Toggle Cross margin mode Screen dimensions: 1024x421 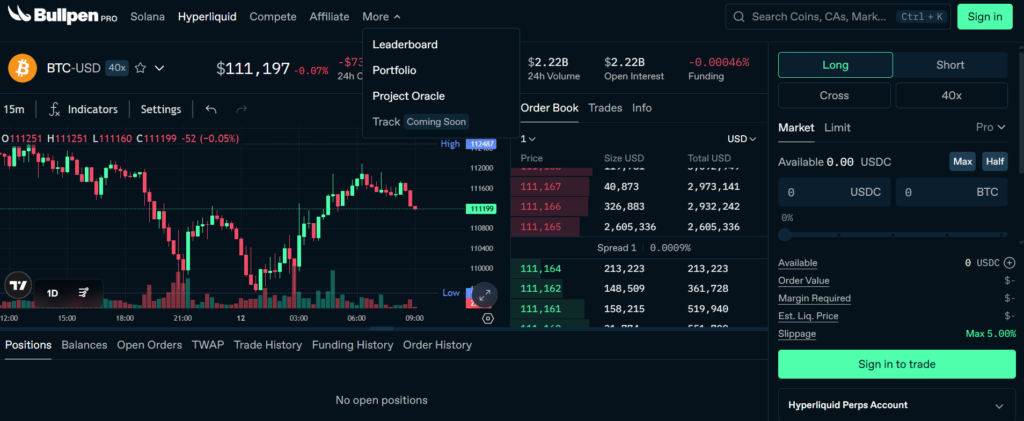click(x=835, y=96)
